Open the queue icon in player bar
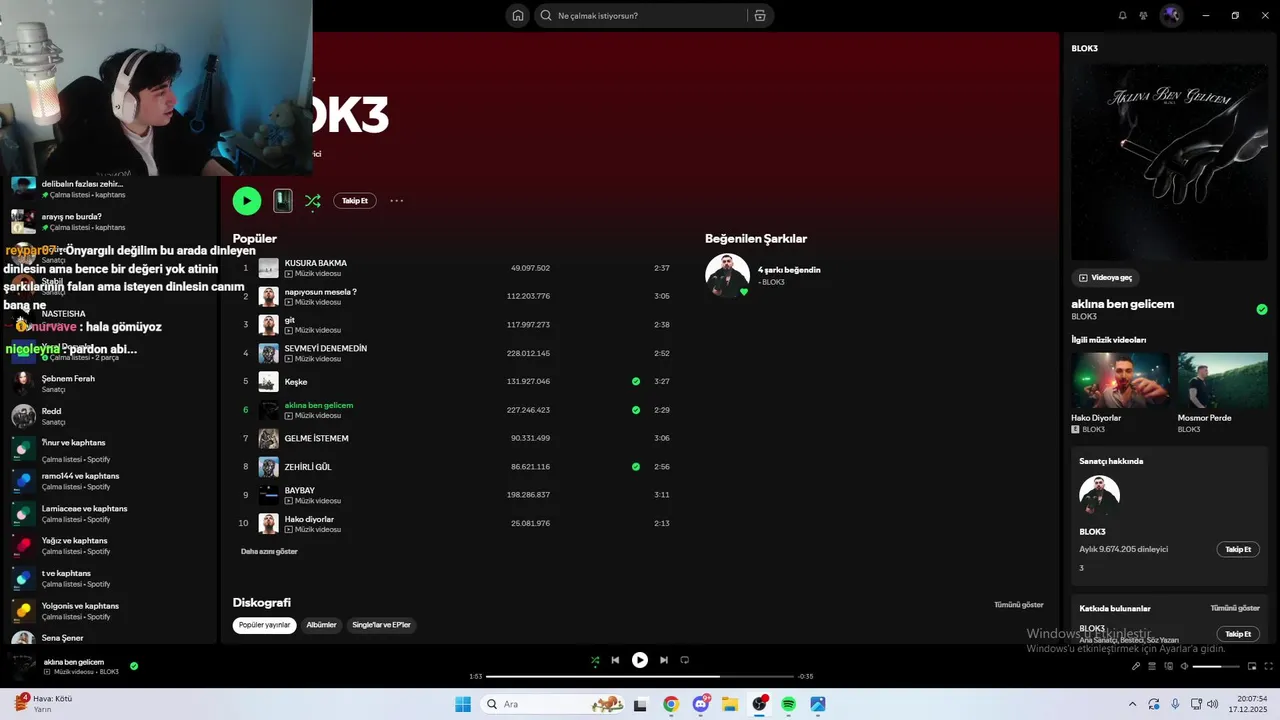Viewport: 1280px width, 720px height. 1152,666
